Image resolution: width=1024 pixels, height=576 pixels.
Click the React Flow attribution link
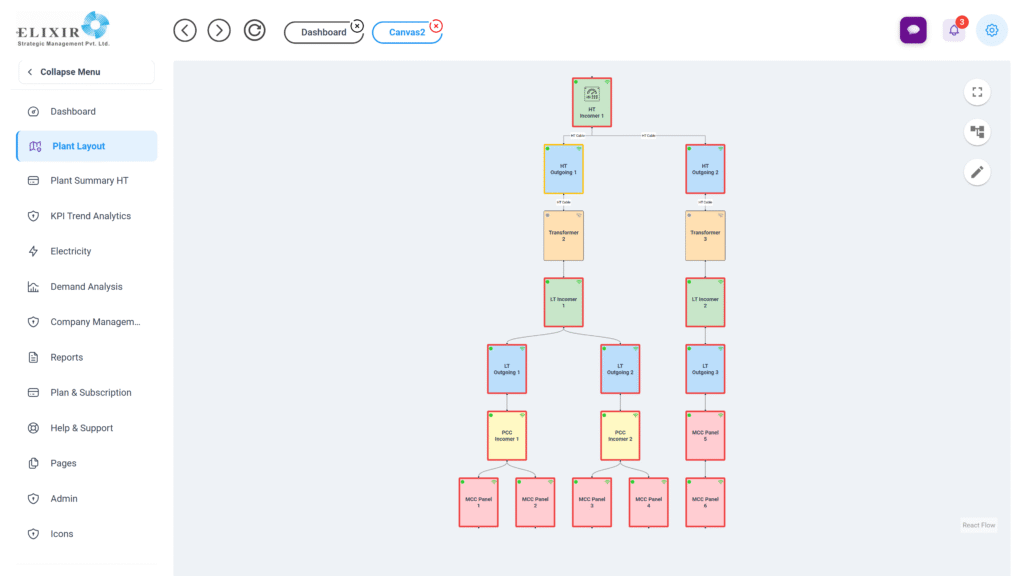pos(978,525)
